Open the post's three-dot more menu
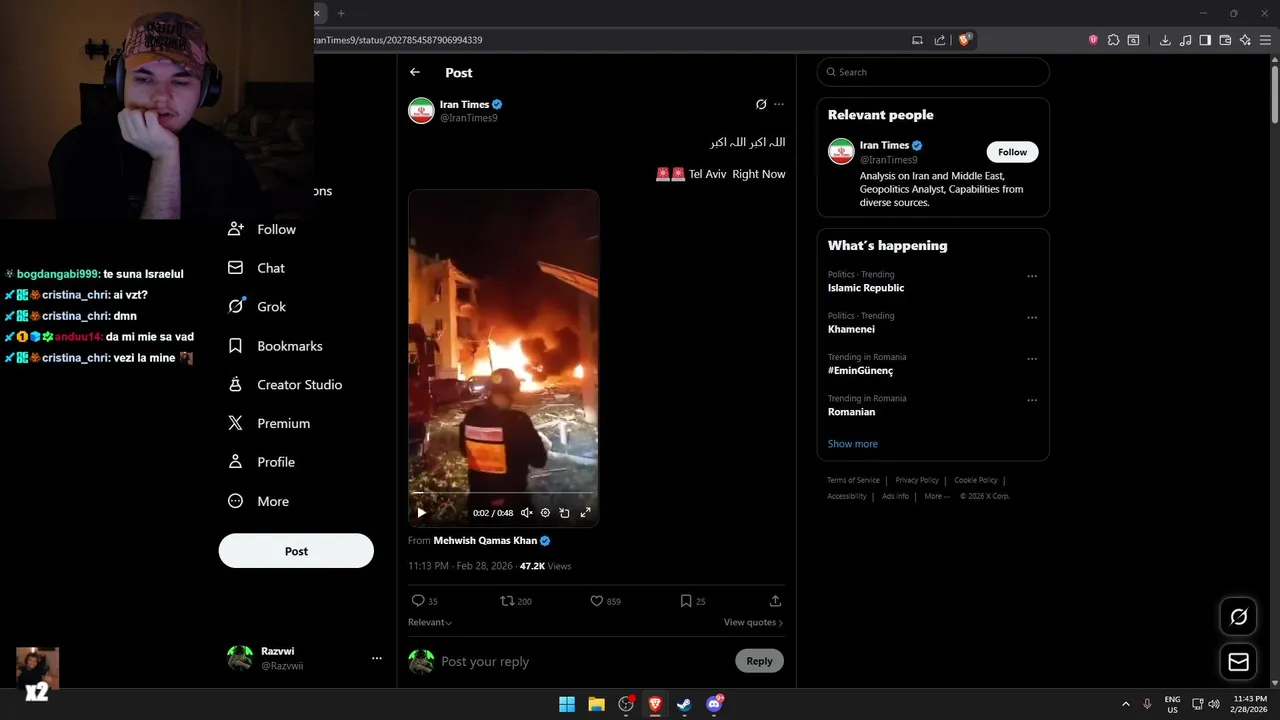Image resolution: width=1280 pixels, height=720 pixels. tap(779, 104)
